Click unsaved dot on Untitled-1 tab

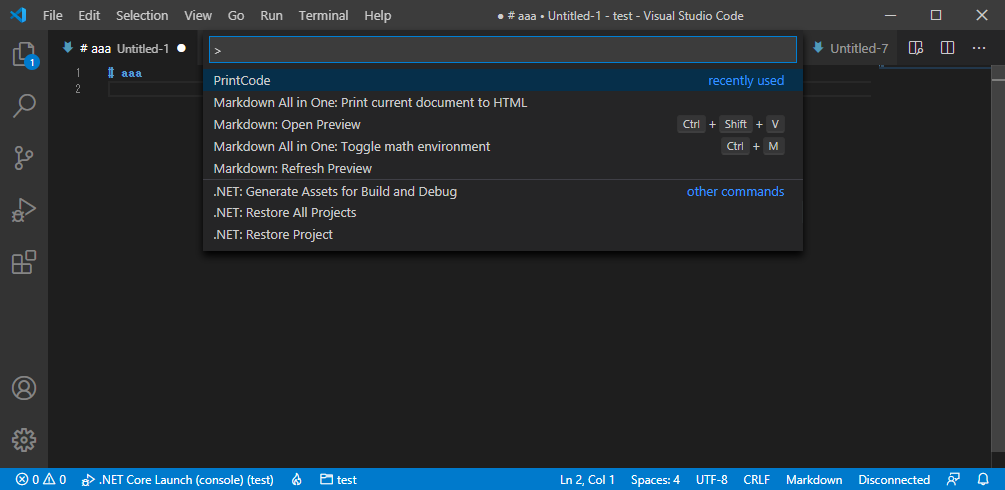coord(181,48)
